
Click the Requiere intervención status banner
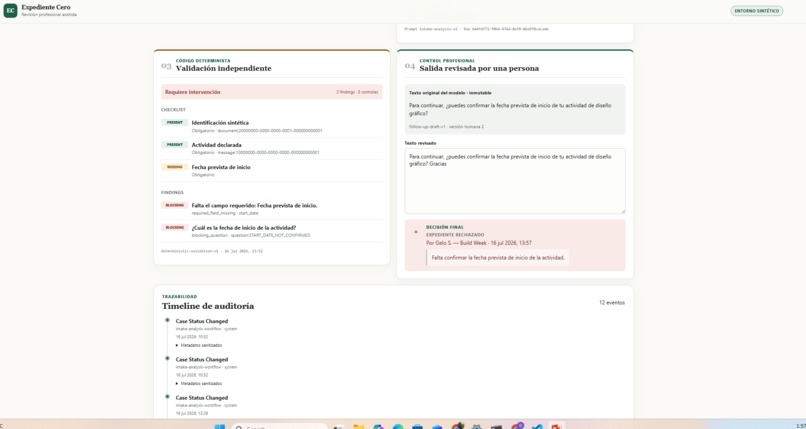pyautogui.click(x=271, y=92)
